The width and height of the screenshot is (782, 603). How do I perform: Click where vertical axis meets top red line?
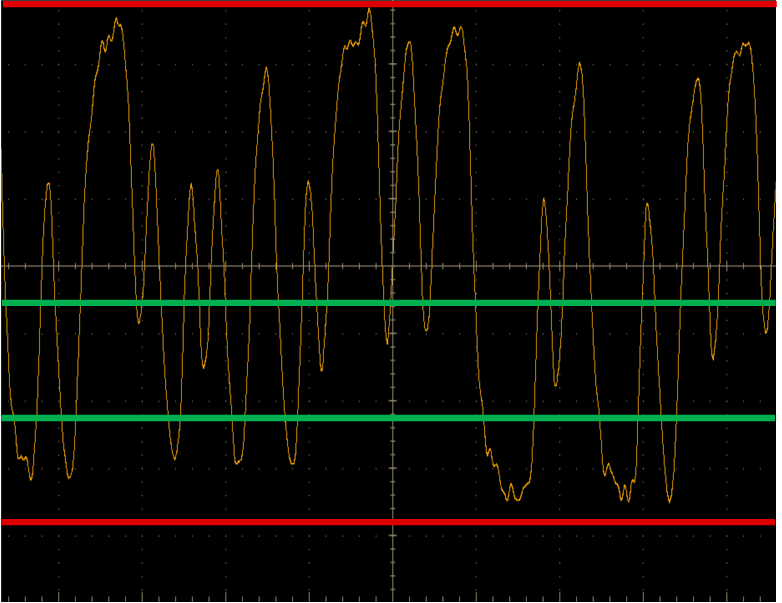click(x=393, y=4)
